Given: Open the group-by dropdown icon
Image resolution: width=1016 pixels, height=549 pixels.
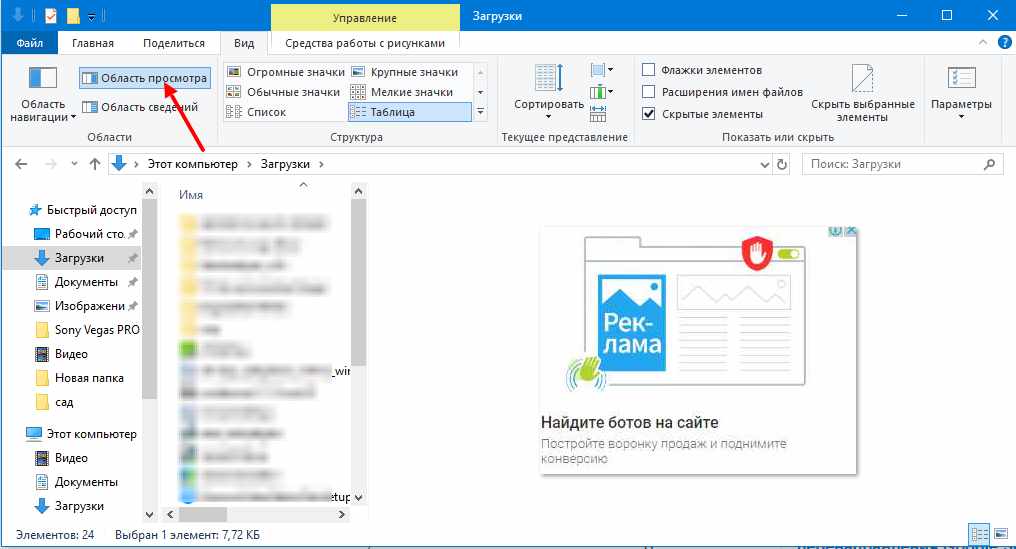Looking at the screenshot, I should point(601,70).
